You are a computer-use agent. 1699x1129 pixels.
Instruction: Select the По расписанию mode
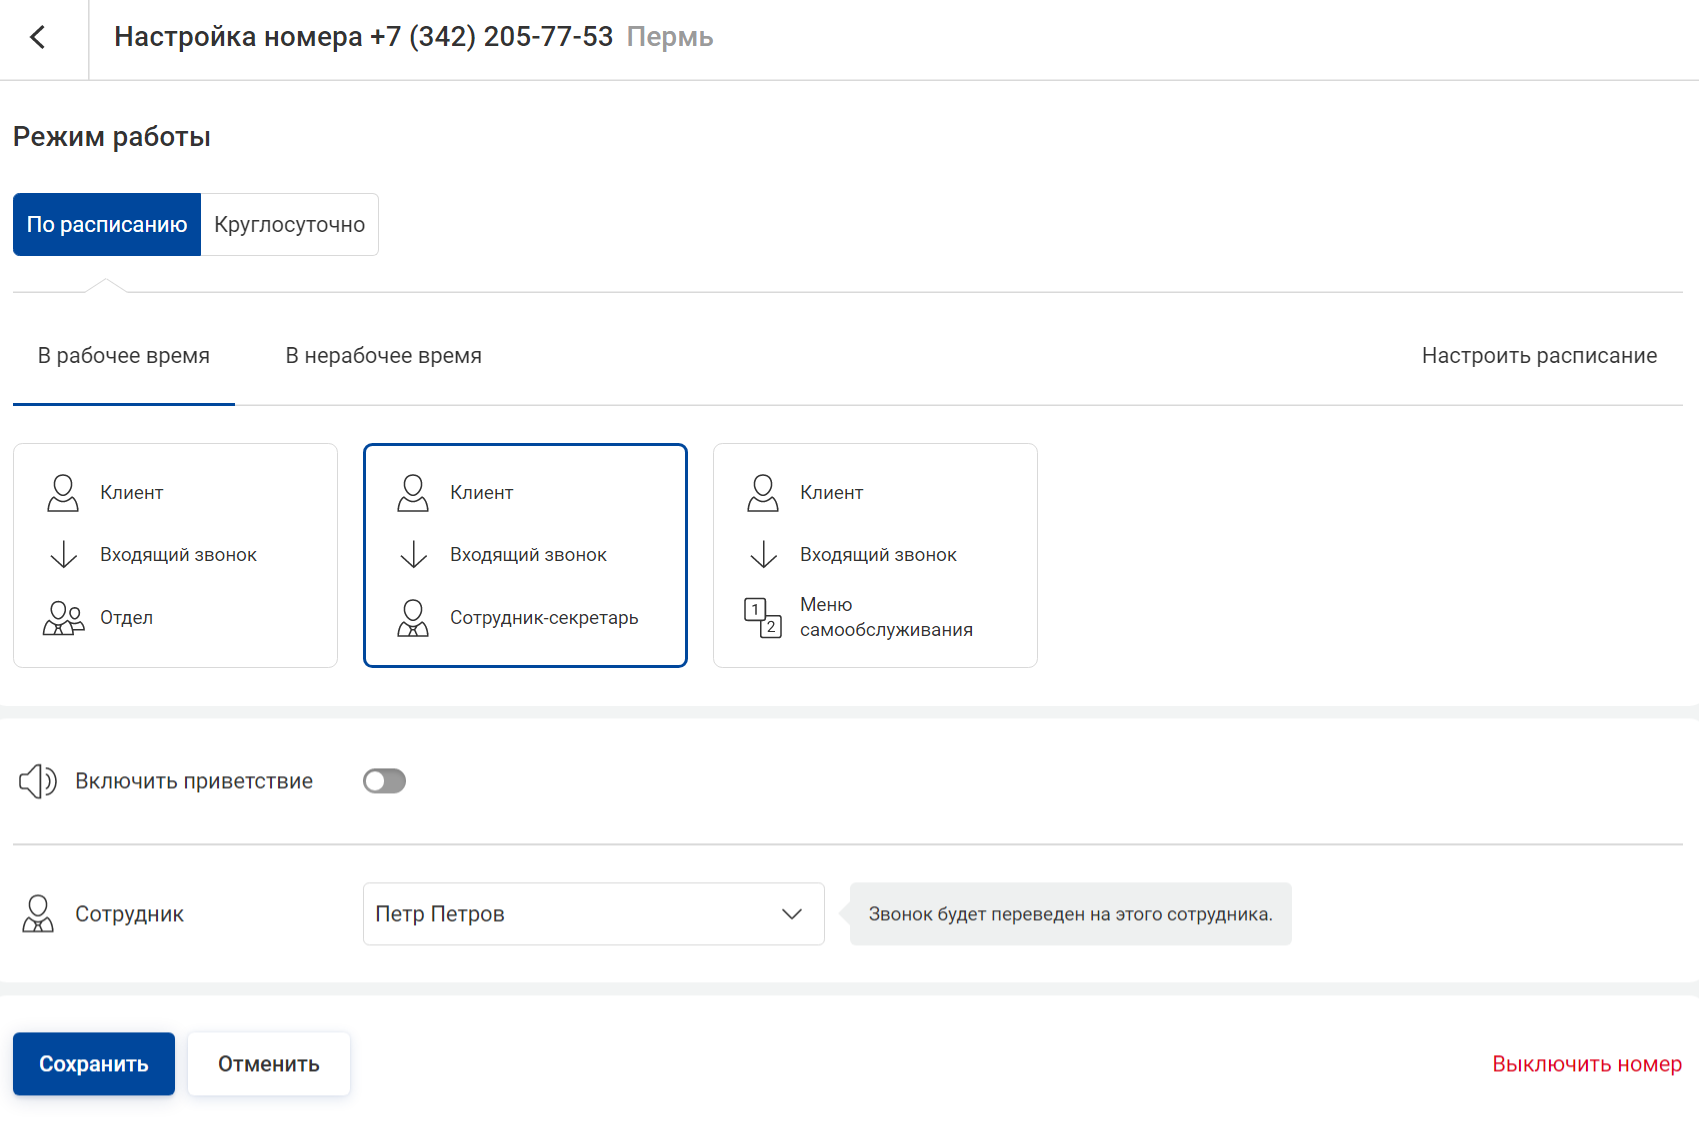click(x=107, y=224)
